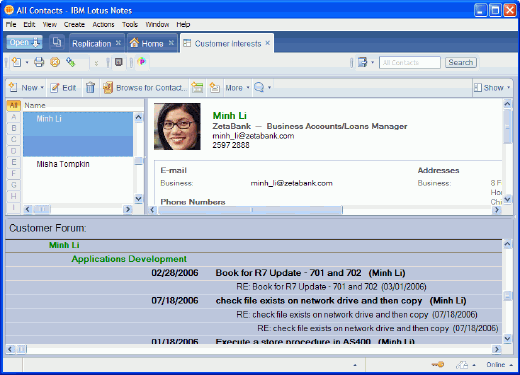Open dropdown arrow next to new document icon

click(27, 62)
